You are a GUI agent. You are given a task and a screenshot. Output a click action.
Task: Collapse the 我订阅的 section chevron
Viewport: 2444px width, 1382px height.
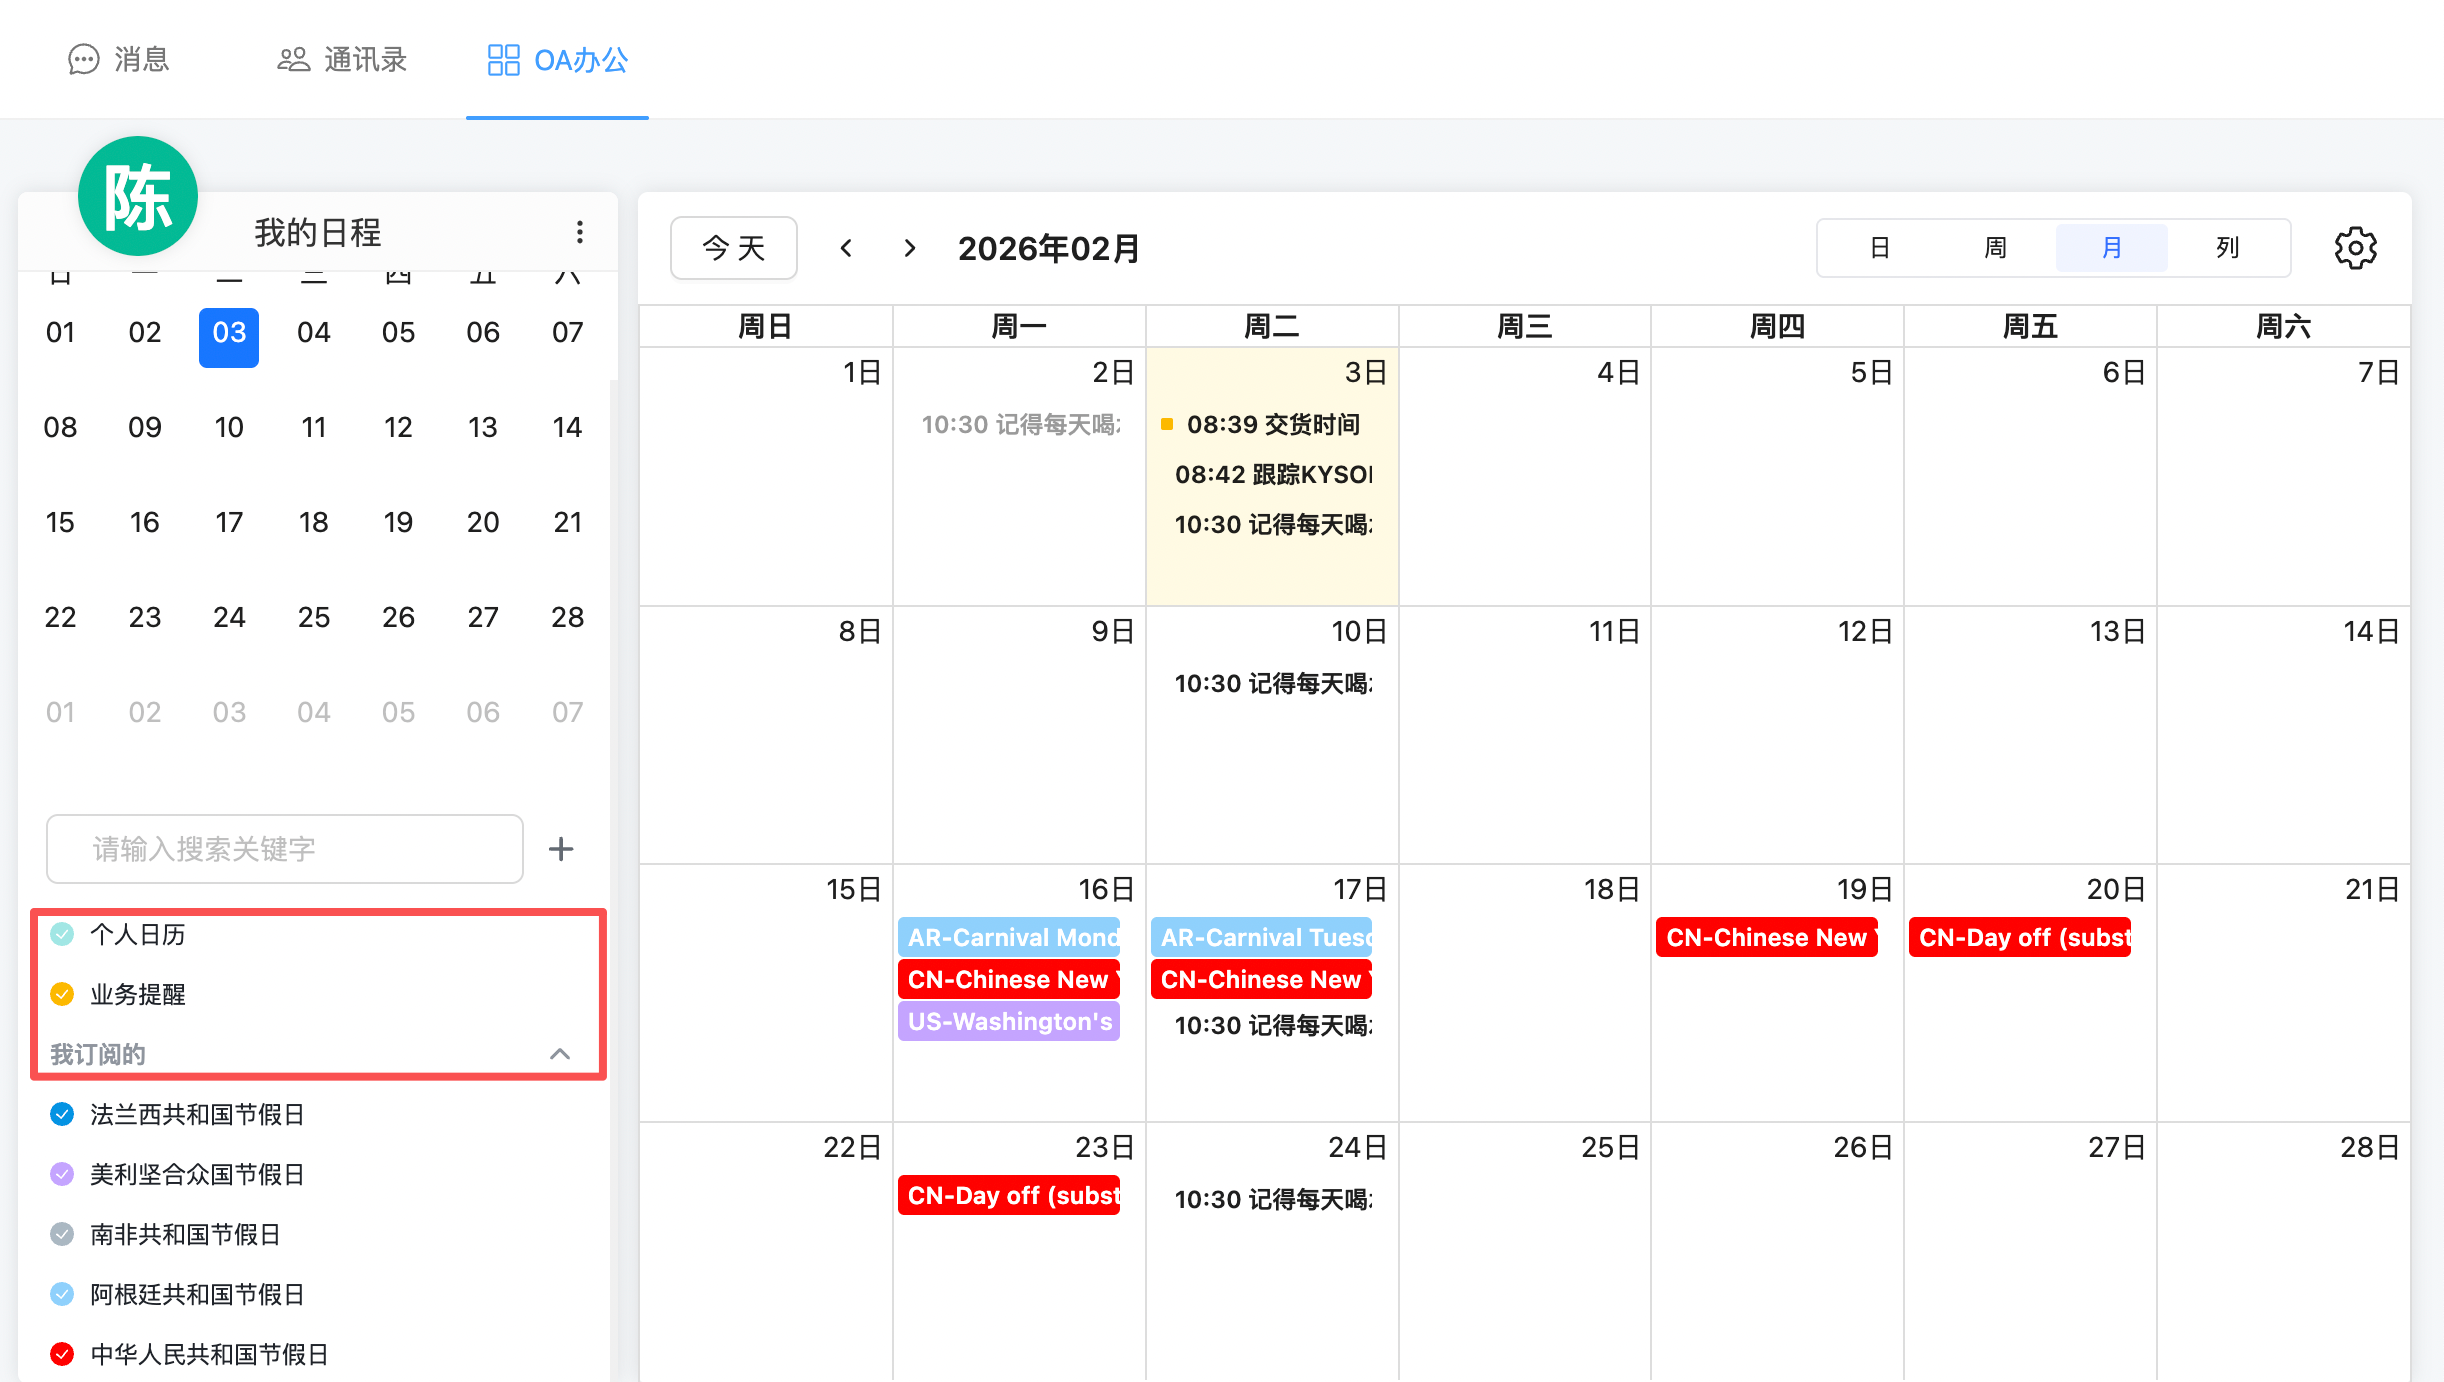coord(560,1054)
